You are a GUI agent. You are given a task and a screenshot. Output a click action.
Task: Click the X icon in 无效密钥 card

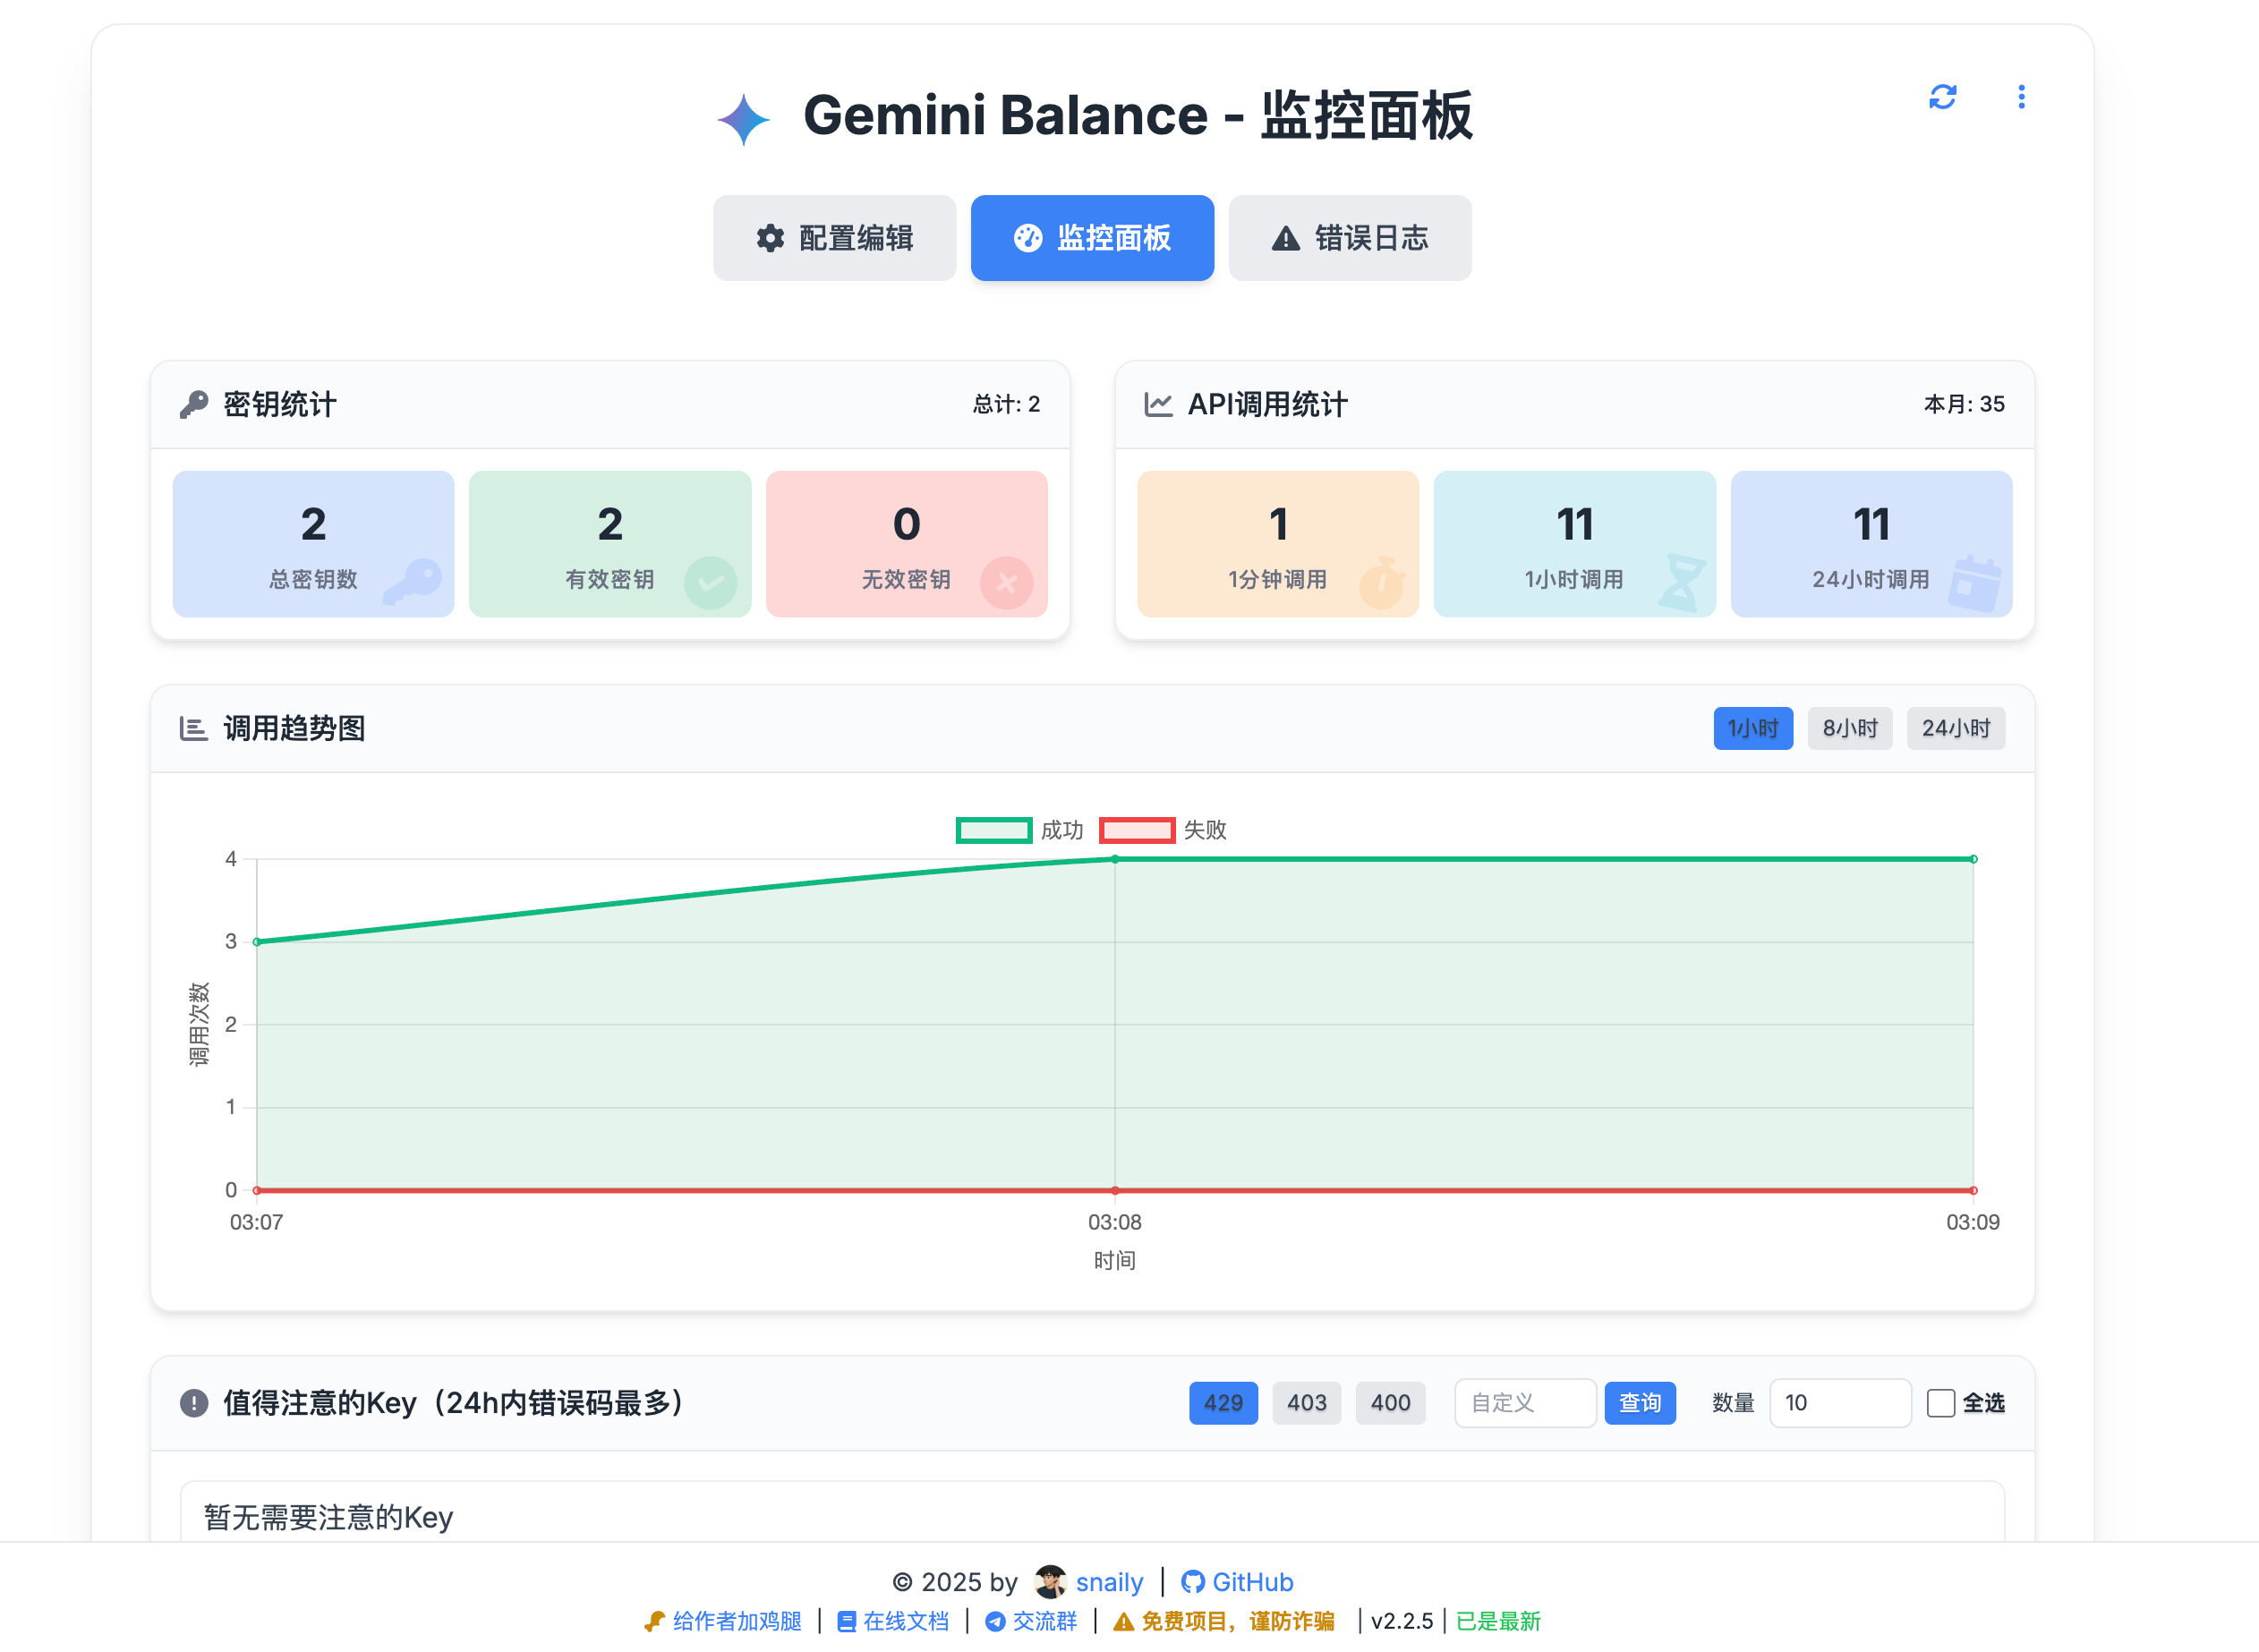tap(1006, 583)
